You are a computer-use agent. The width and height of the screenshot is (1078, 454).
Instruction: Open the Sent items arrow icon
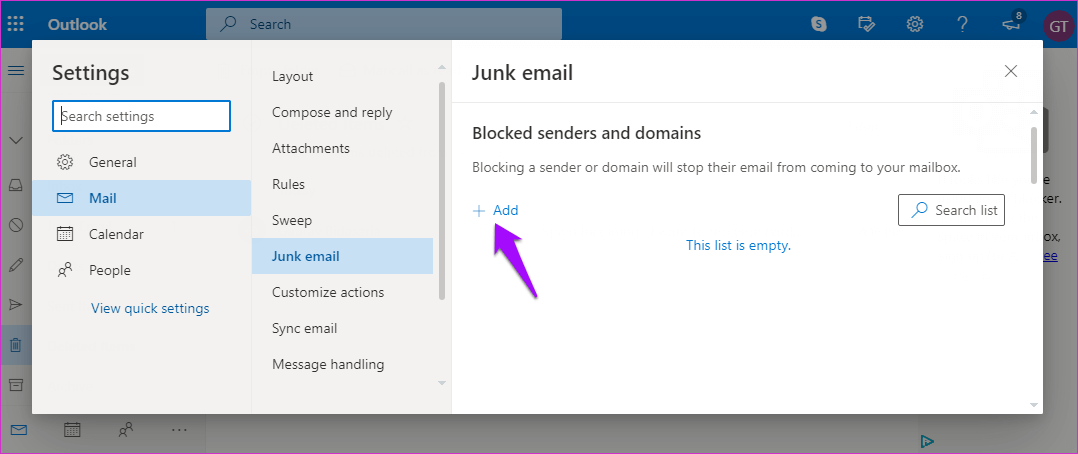click(x=16, y=305)
